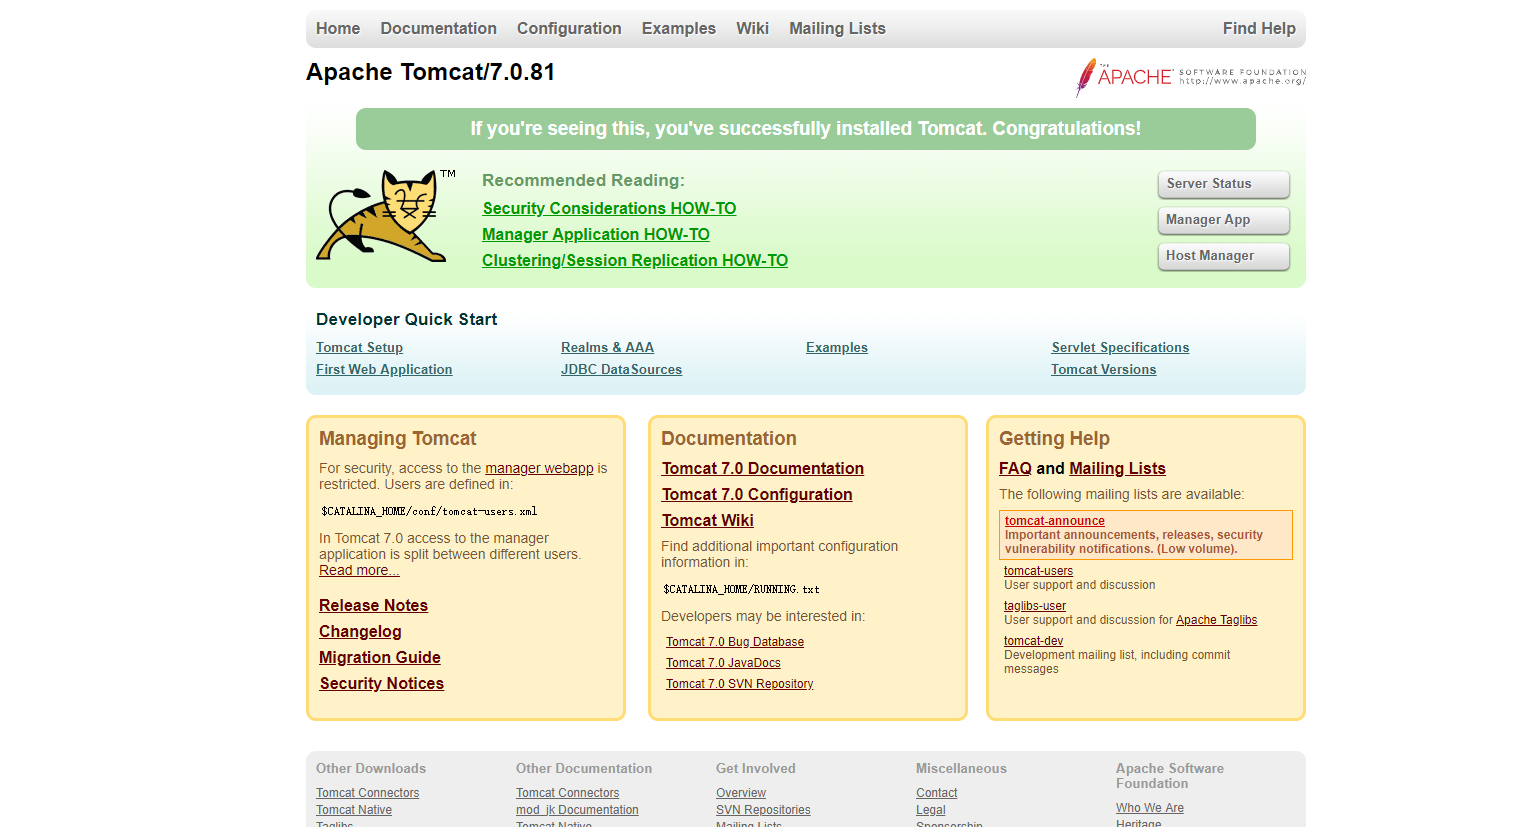Screen dimensions: 1531x827
Task: Open Contact under Miscellaneous
Action: coord(936,793)
